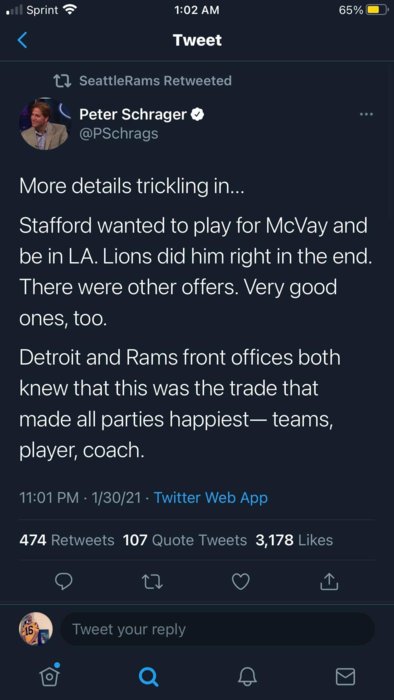View Peter Schrager's profile picture
The height and width of the screenshot is (700, 394).
point(44,124)
